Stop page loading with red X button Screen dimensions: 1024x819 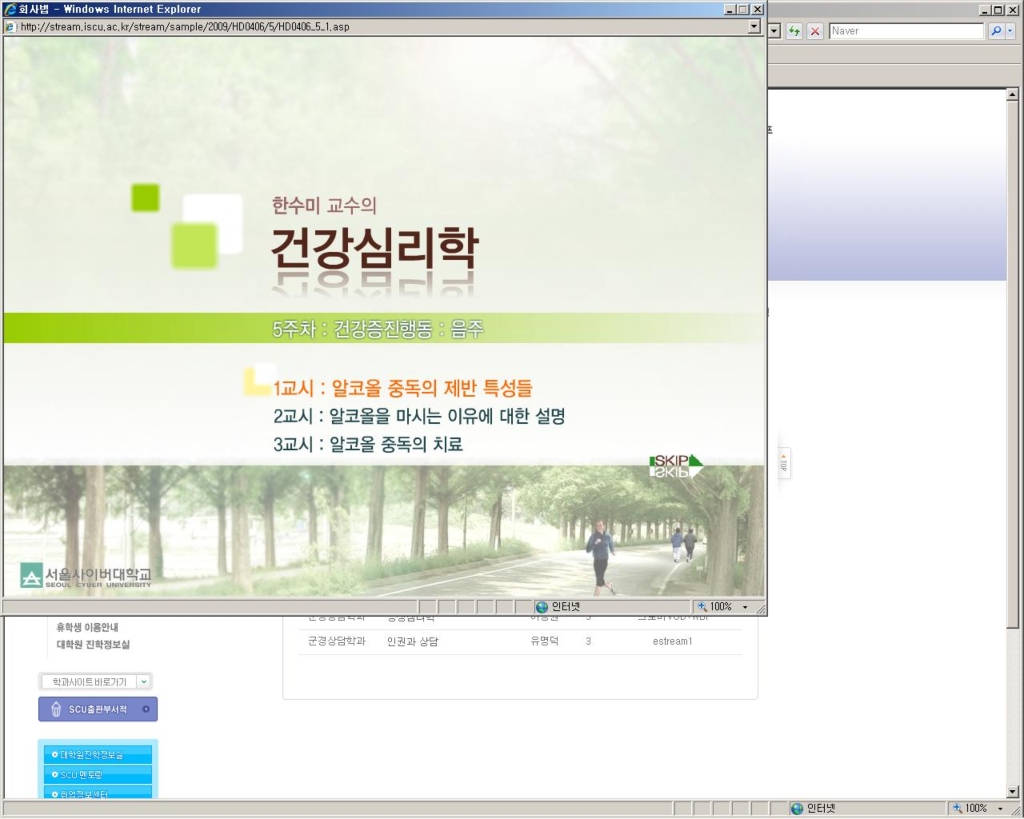click(815, 31)
